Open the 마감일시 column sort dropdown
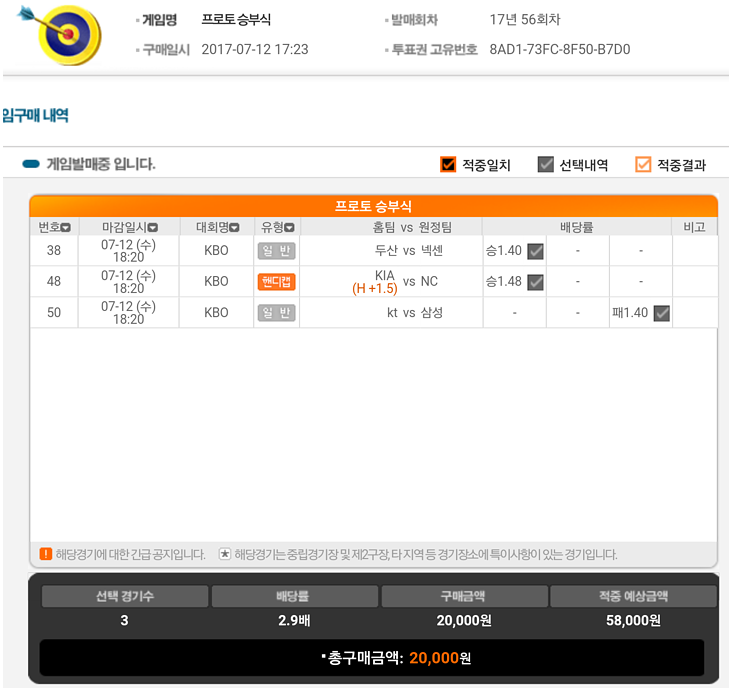Viewport: 729px width, 694px height. pyautogui.click(x=153, y=228)
